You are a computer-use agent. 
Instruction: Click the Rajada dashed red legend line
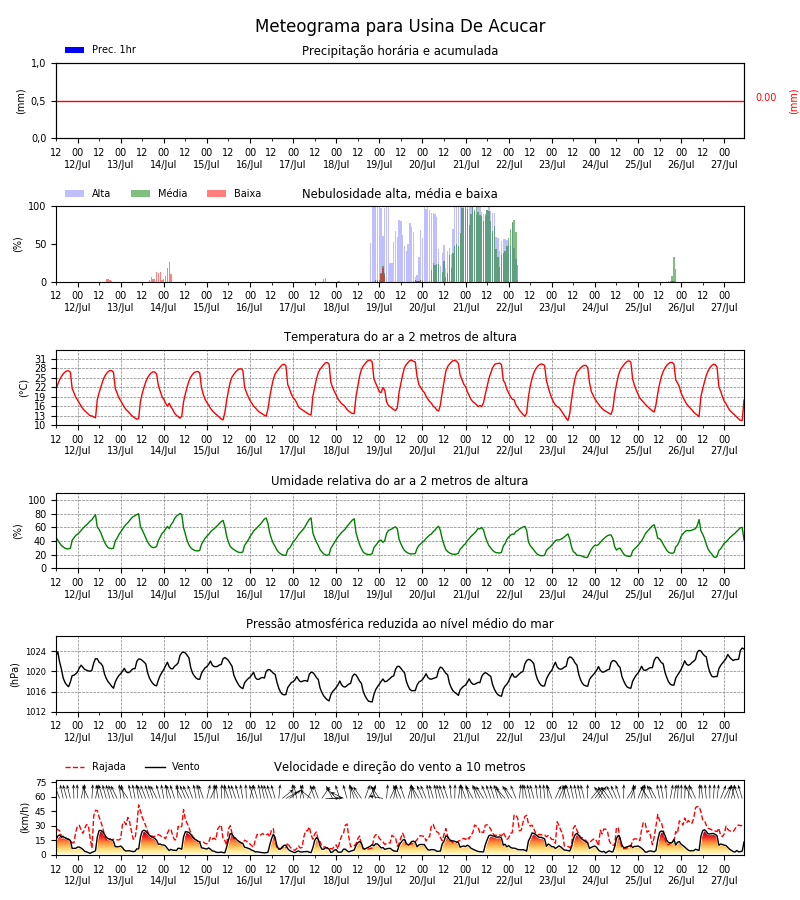tap(75, 767)
